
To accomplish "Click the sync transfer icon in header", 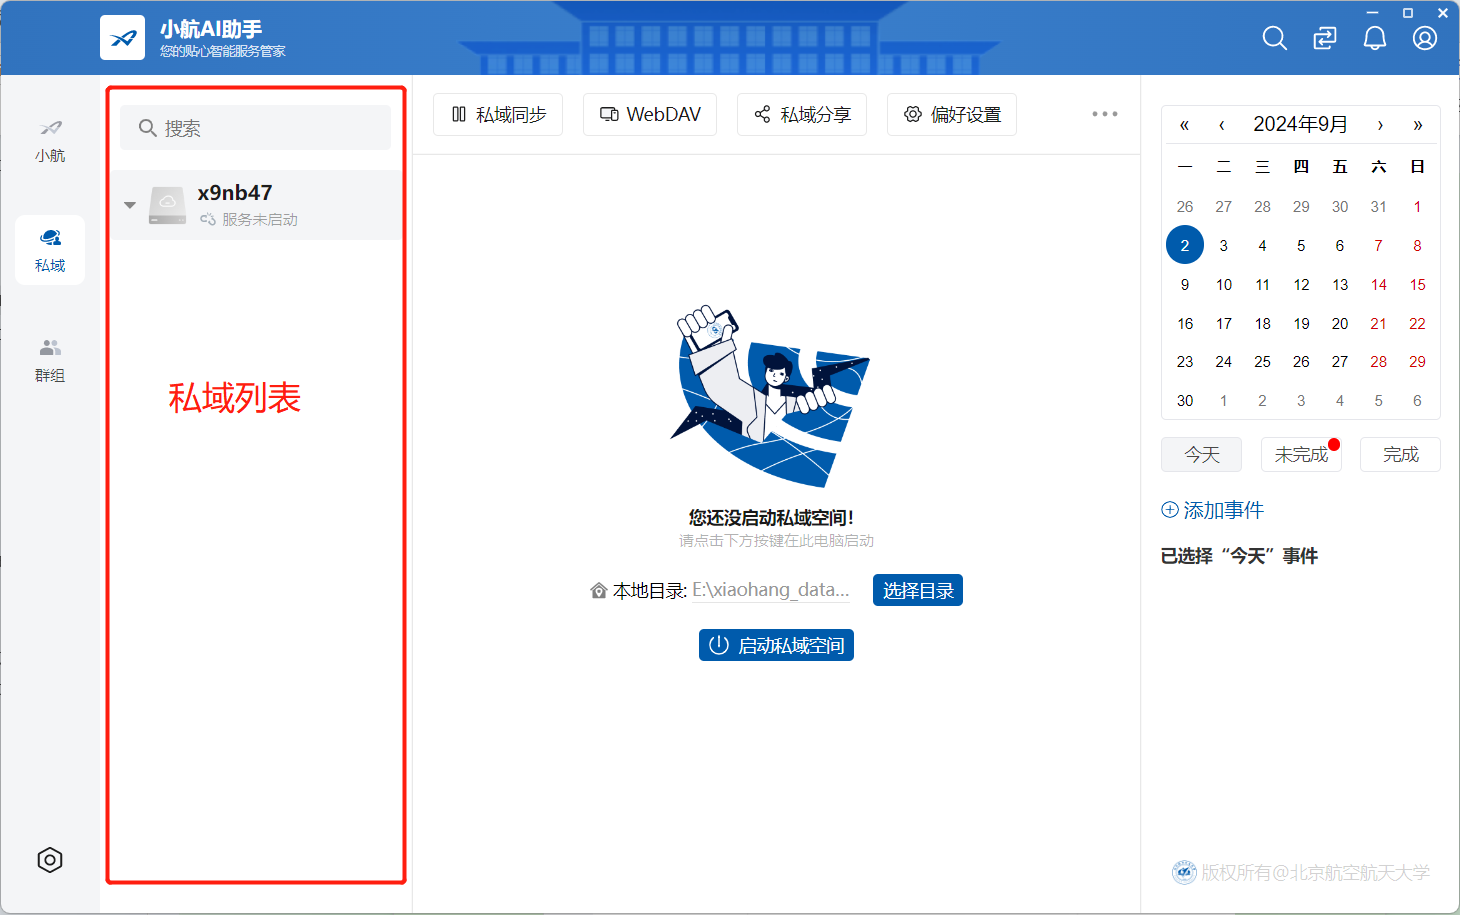I will [1324, 38].
